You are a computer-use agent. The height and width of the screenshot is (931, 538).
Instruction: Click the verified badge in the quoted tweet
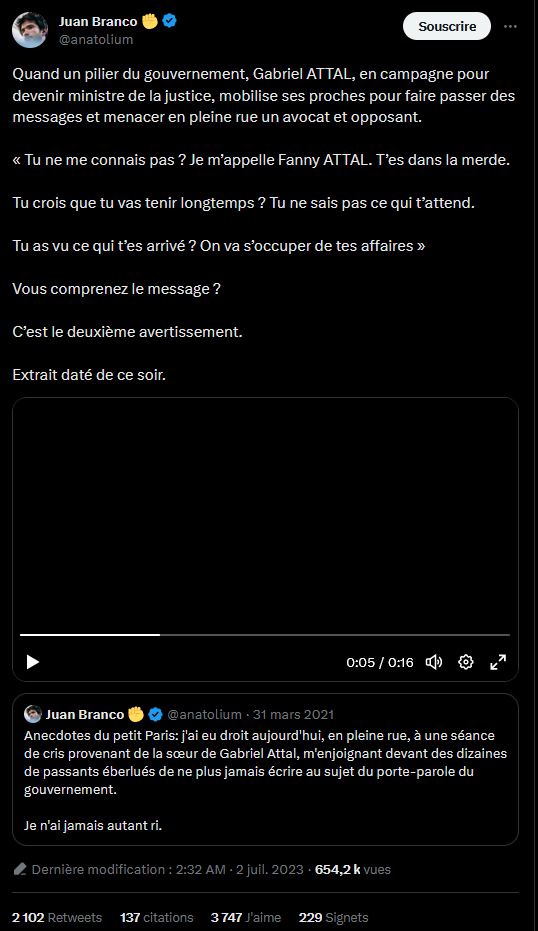156,714
